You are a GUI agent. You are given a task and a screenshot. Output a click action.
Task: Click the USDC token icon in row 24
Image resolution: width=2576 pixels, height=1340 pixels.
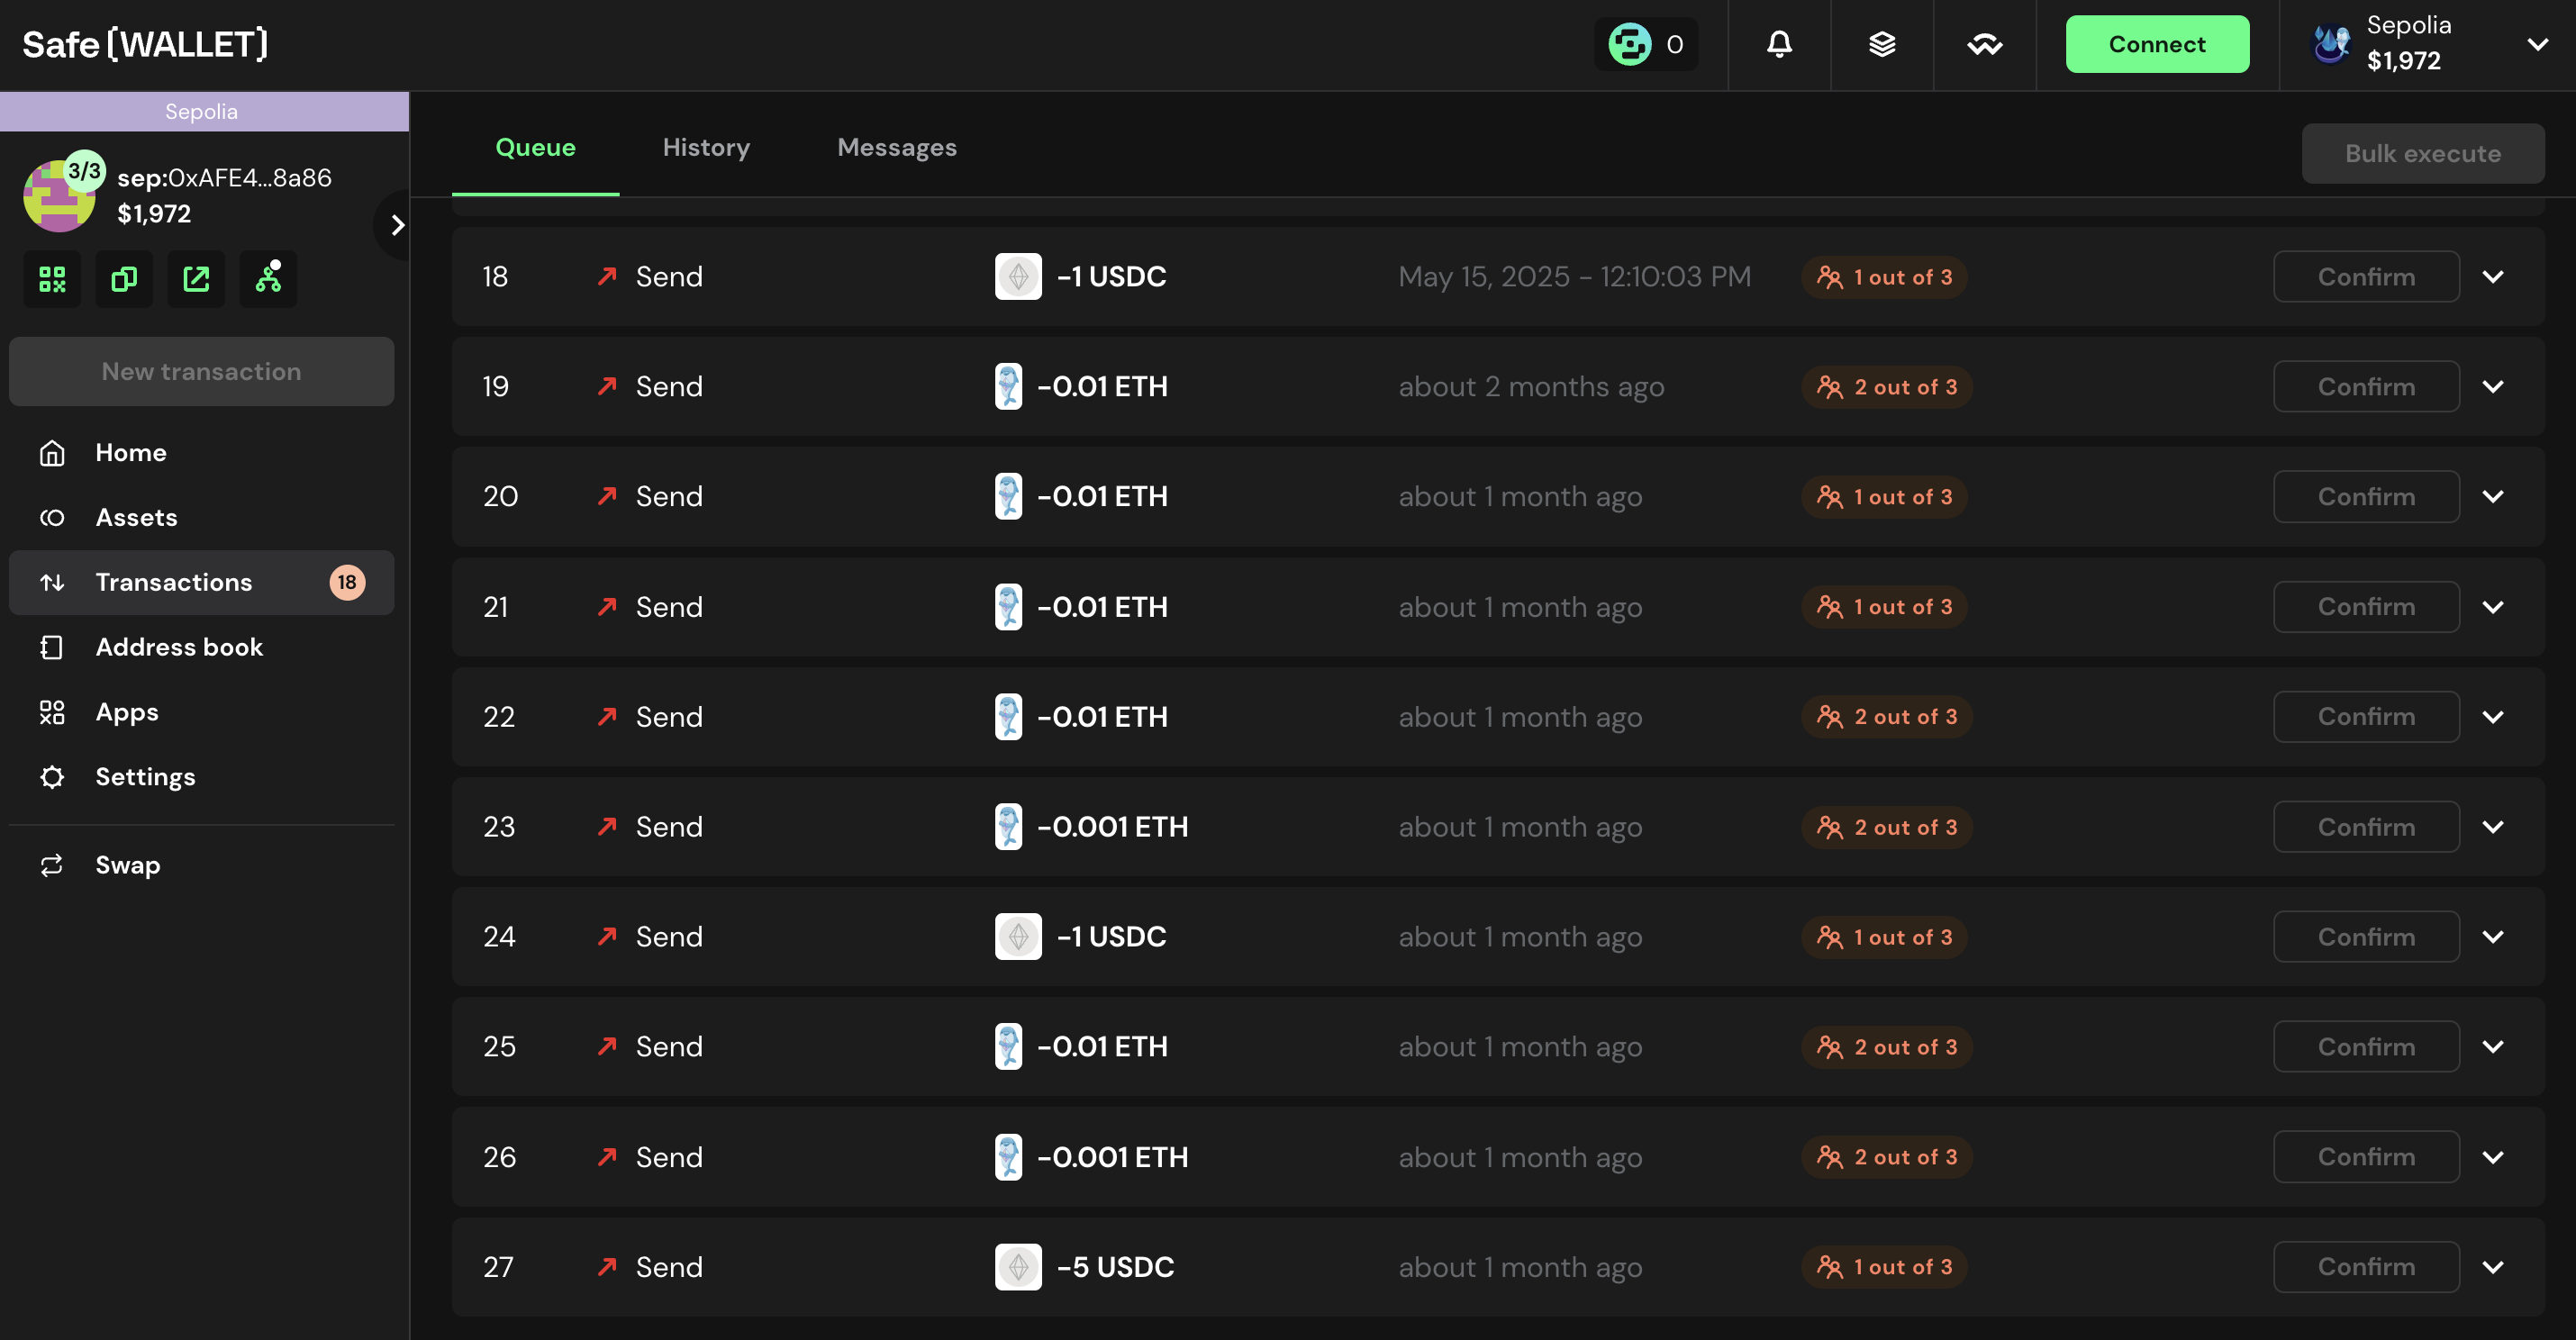click(x=1018, y=937)
